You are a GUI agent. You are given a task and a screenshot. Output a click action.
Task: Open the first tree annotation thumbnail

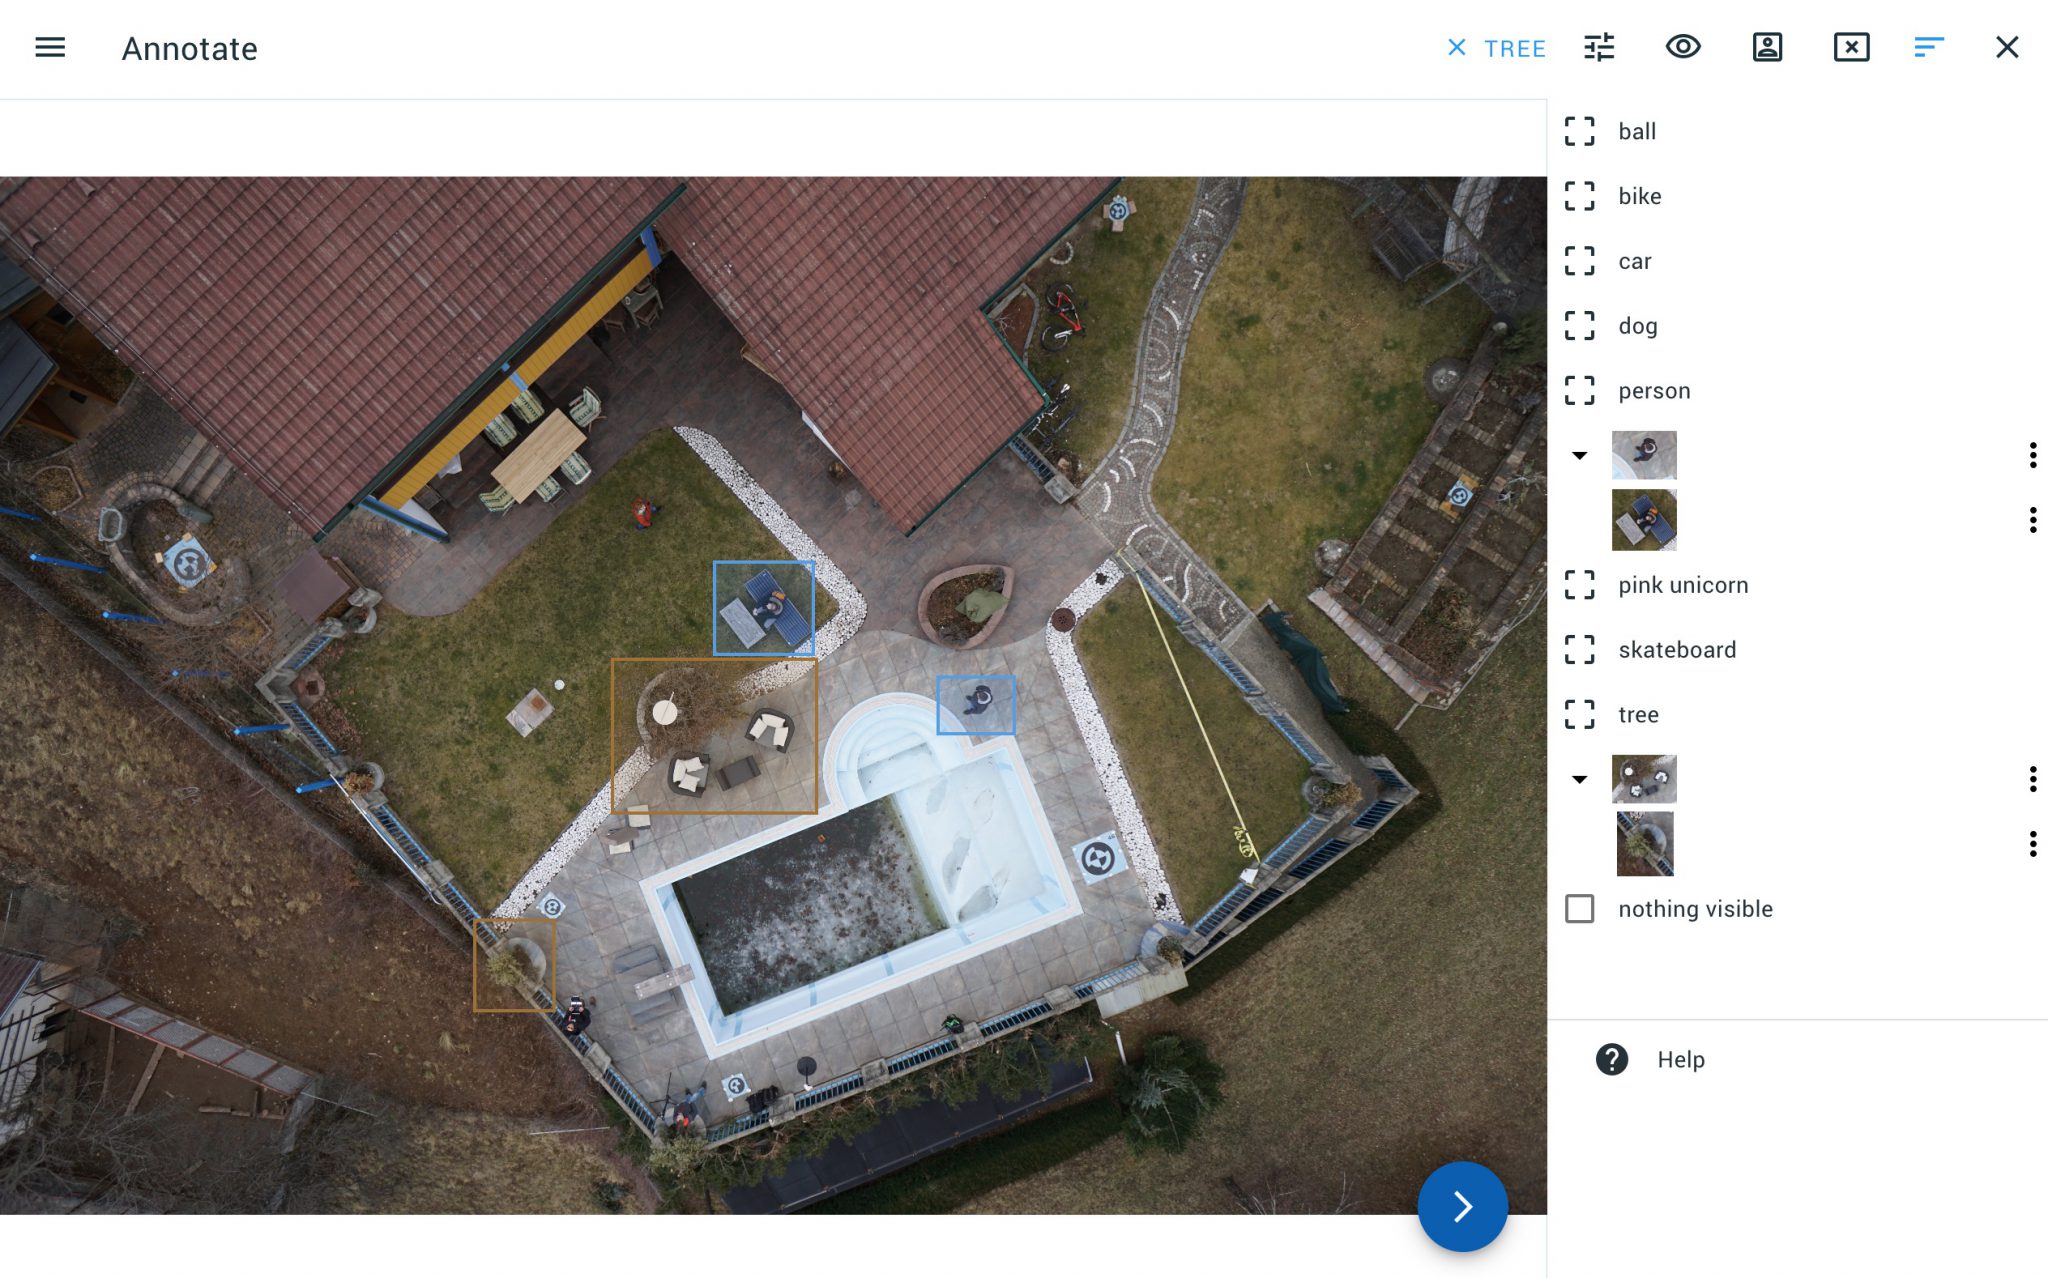(1644, 779)
